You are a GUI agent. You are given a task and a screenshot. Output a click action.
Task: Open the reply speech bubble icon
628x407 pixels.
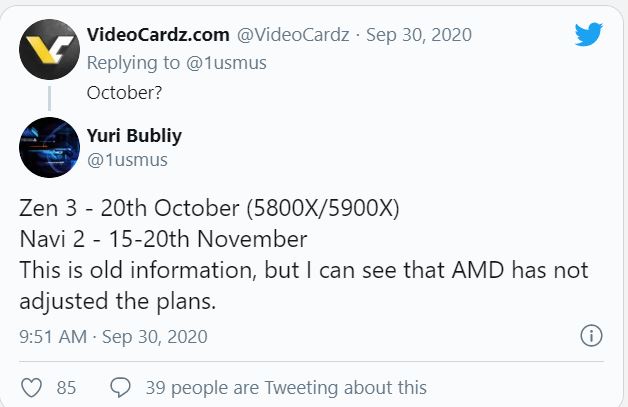pos(120,387)
